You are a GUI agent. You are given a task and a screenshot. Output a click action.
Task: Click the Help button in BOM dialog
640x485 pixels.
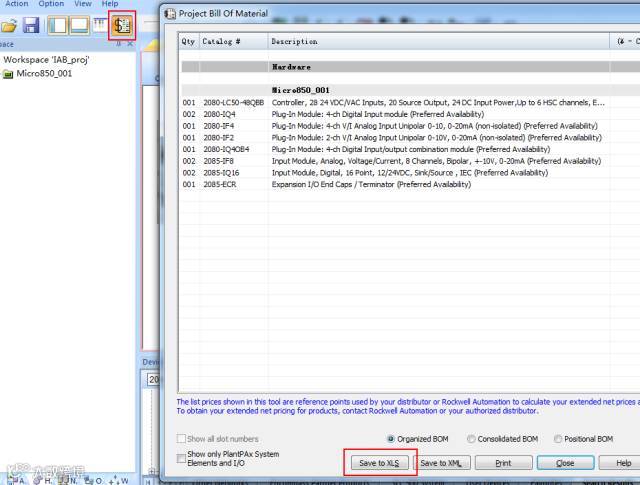coord(620,463)
